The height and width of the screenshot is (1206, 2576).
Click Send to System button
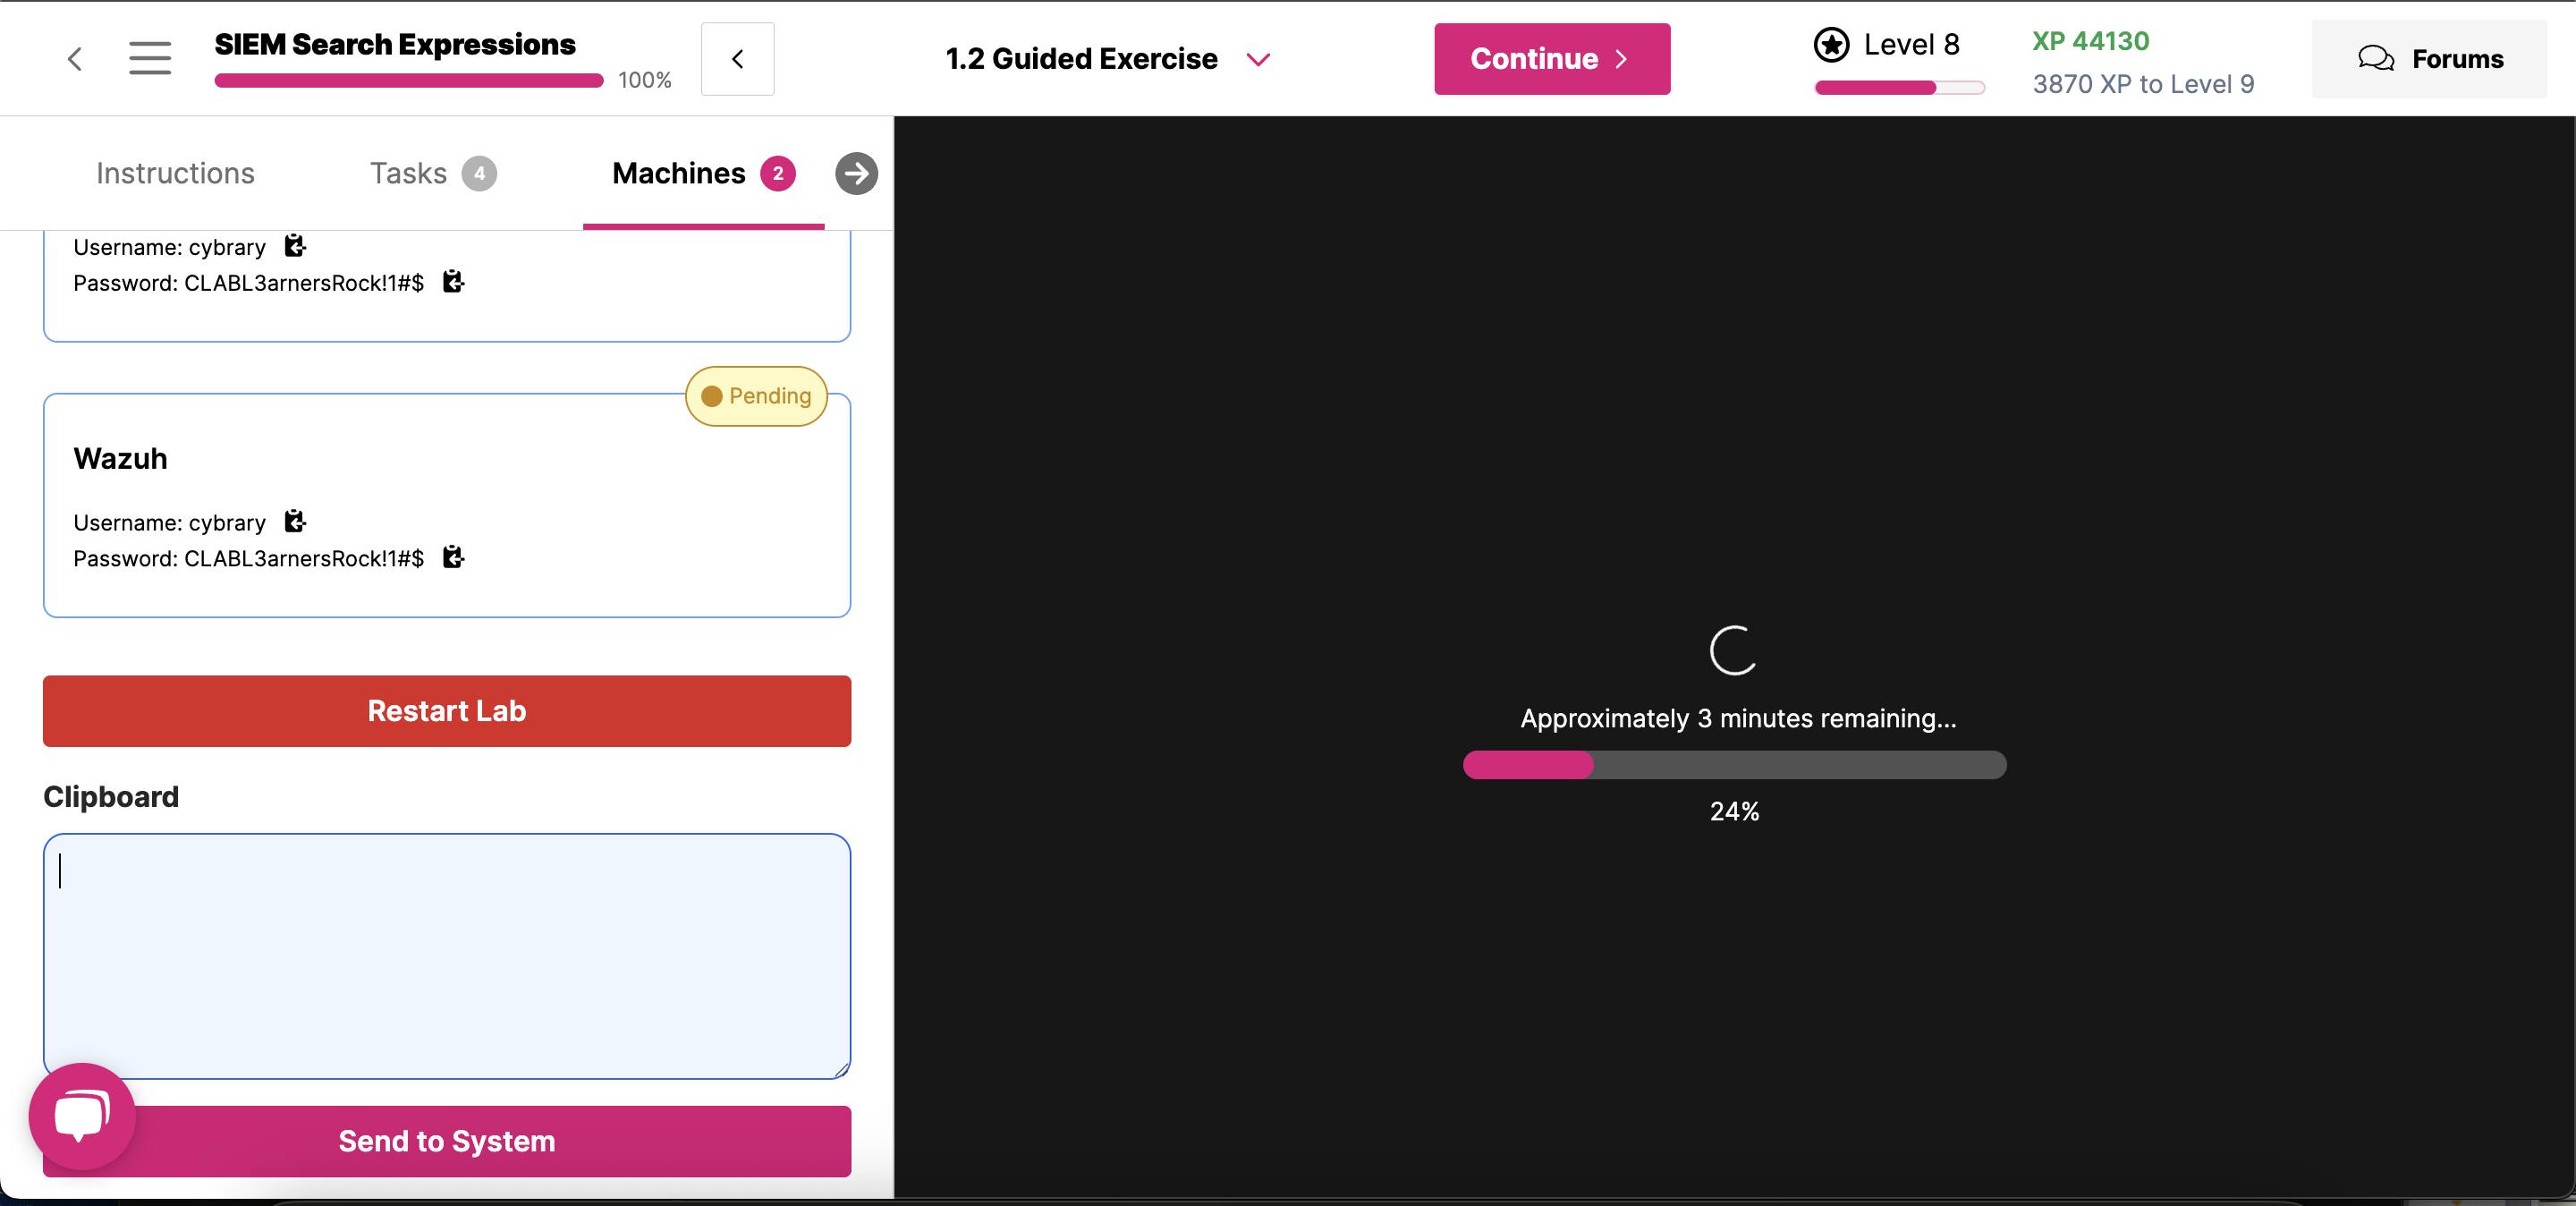[446, 1141]
